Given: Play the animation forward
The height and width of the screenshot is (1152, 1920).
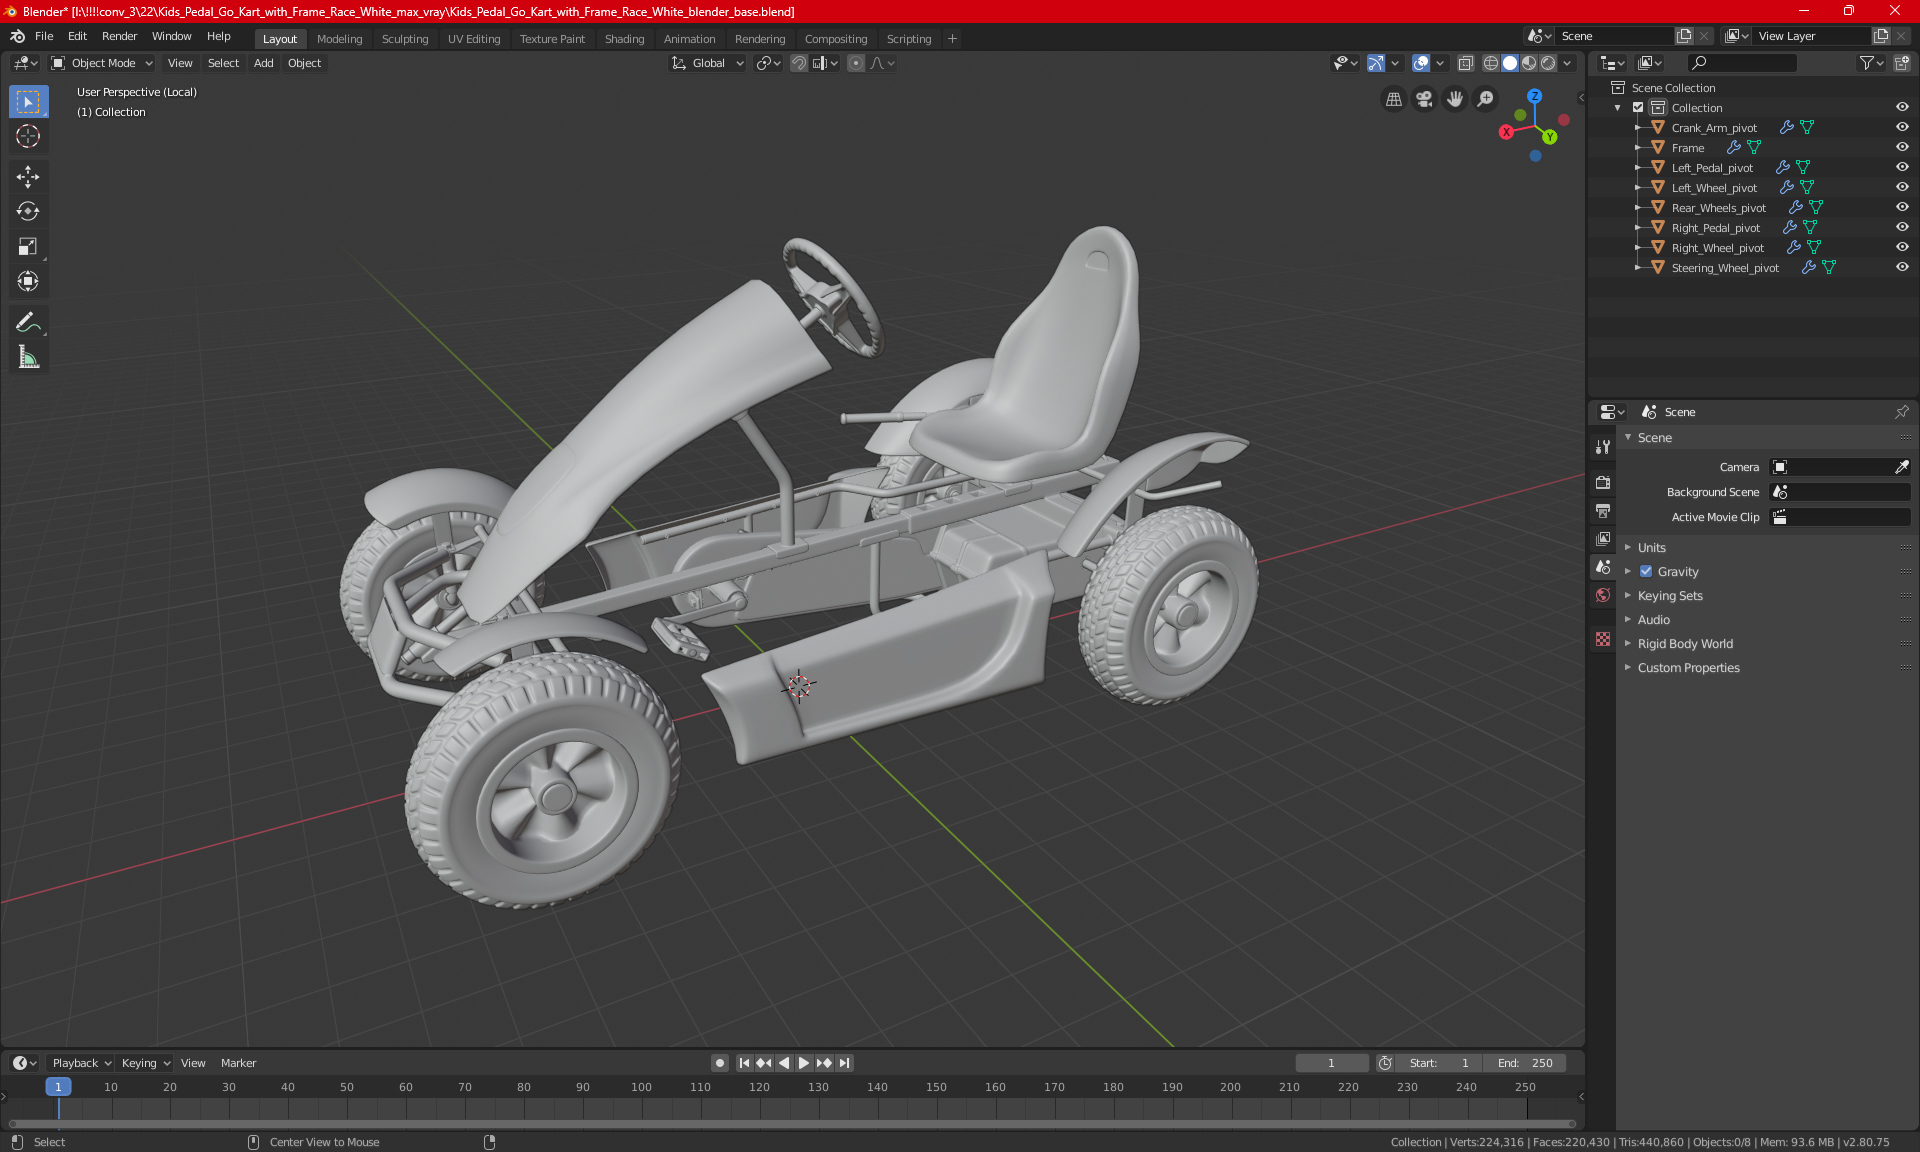Looking at the screenshot, I should 804,1063.
